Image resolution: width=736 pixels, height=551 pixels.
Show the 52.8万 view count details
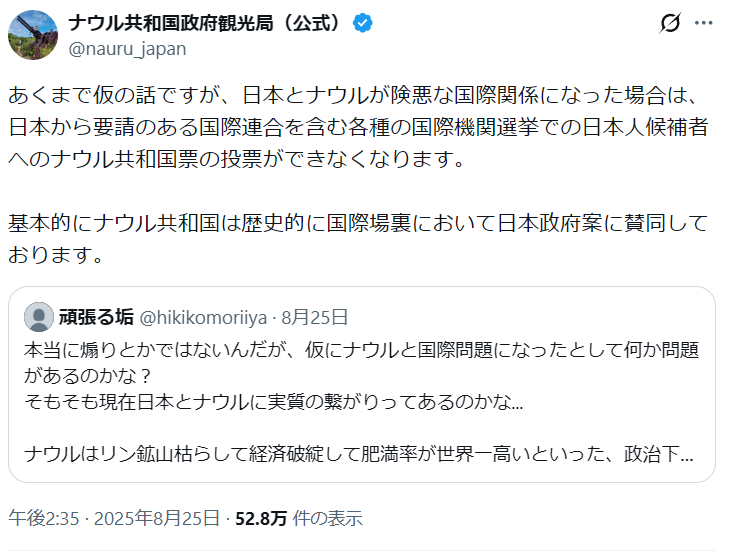(x=260, y=518)
